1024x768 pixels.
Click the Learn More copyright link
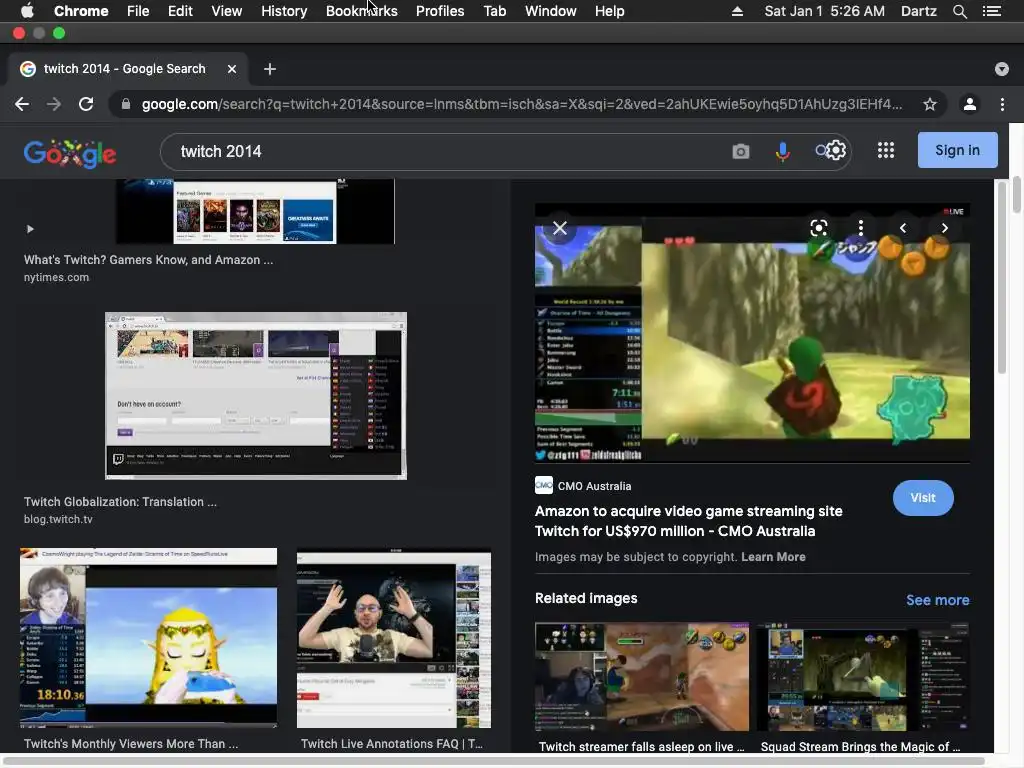point(773,557)
